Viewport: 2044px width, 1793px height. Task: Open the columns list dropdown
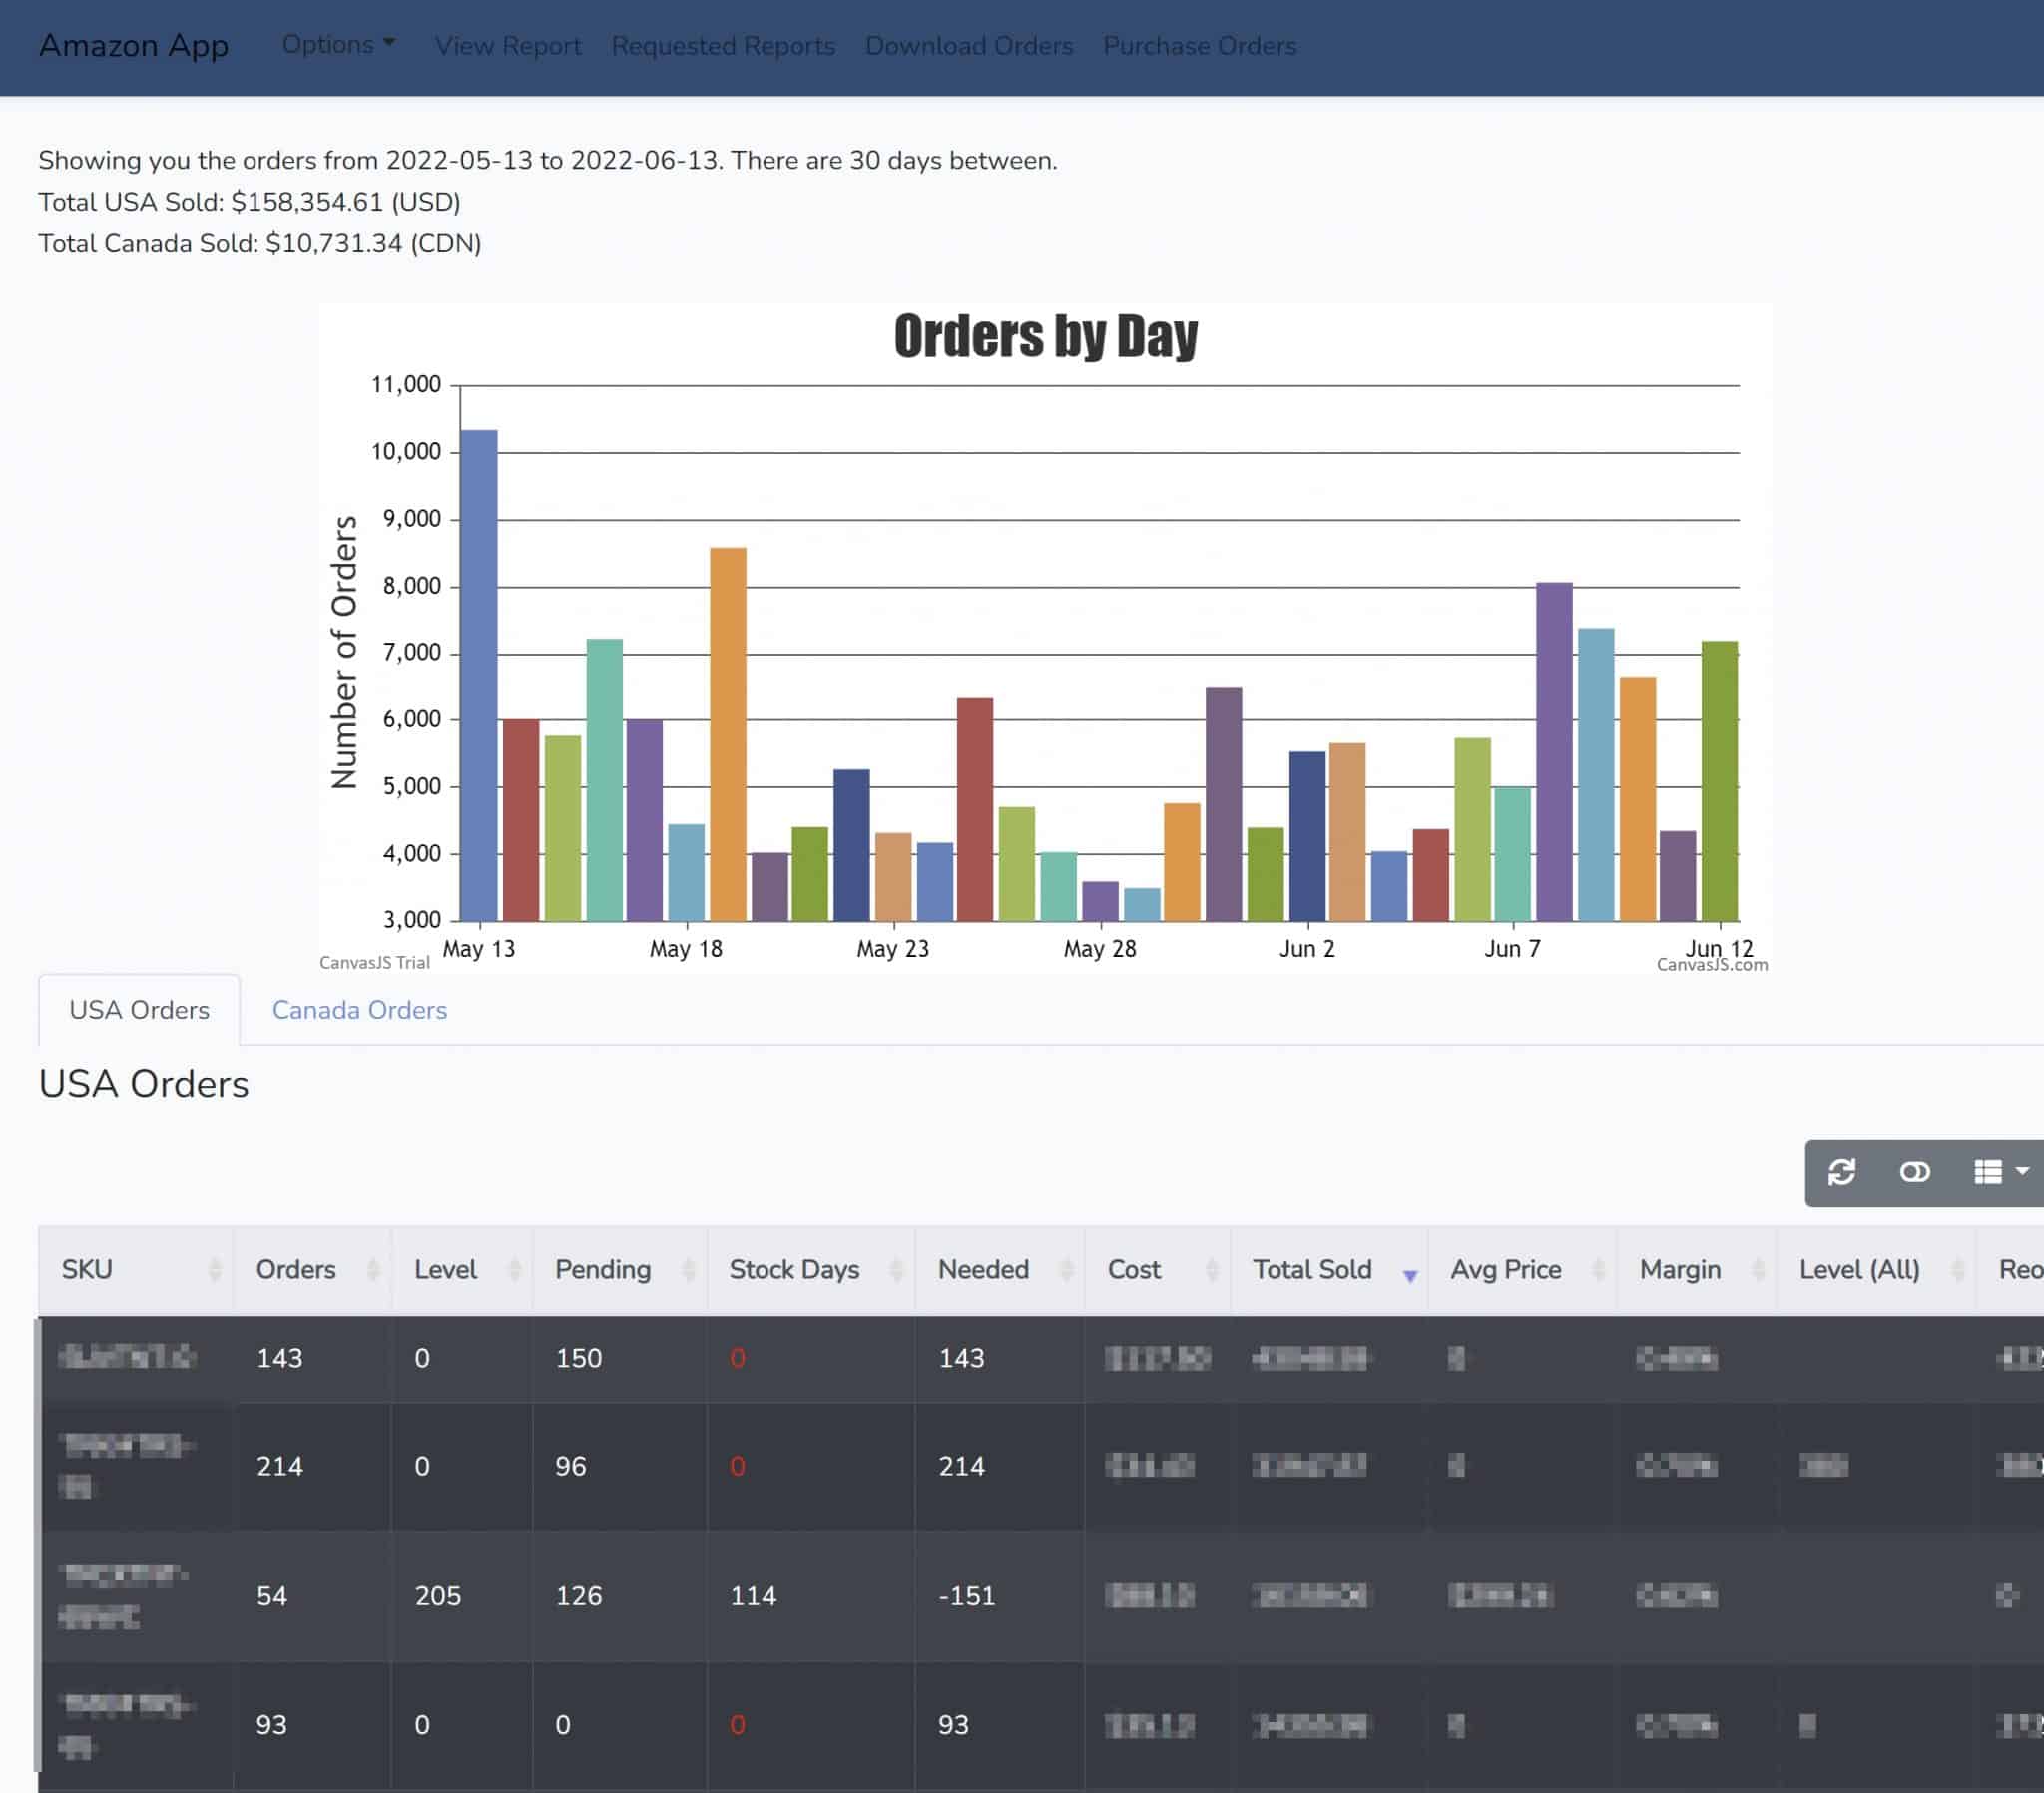[x=2000, y=1172]
